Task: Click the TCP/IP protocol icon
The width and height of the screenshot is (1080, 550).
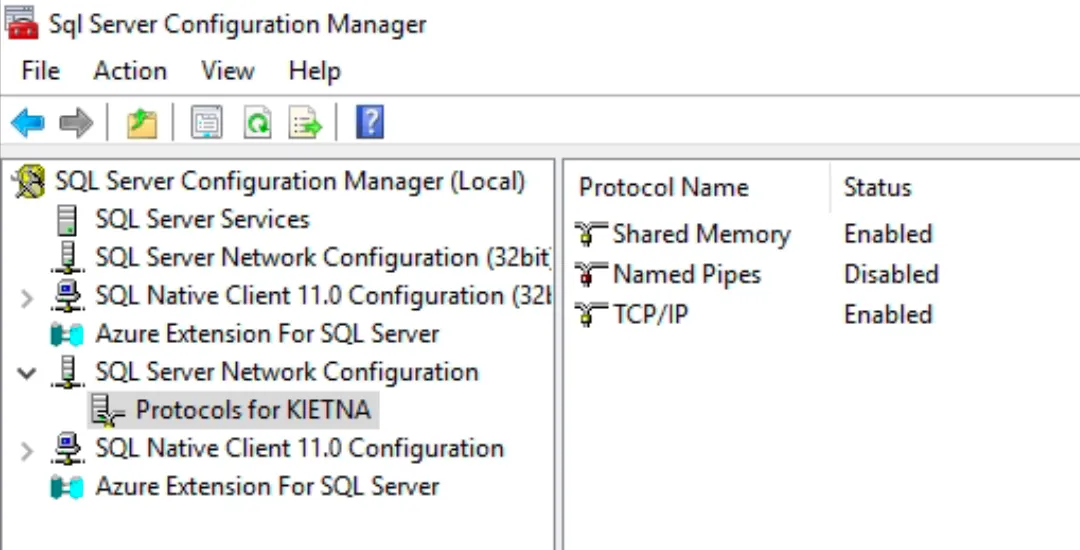Action: pos(591,315)
